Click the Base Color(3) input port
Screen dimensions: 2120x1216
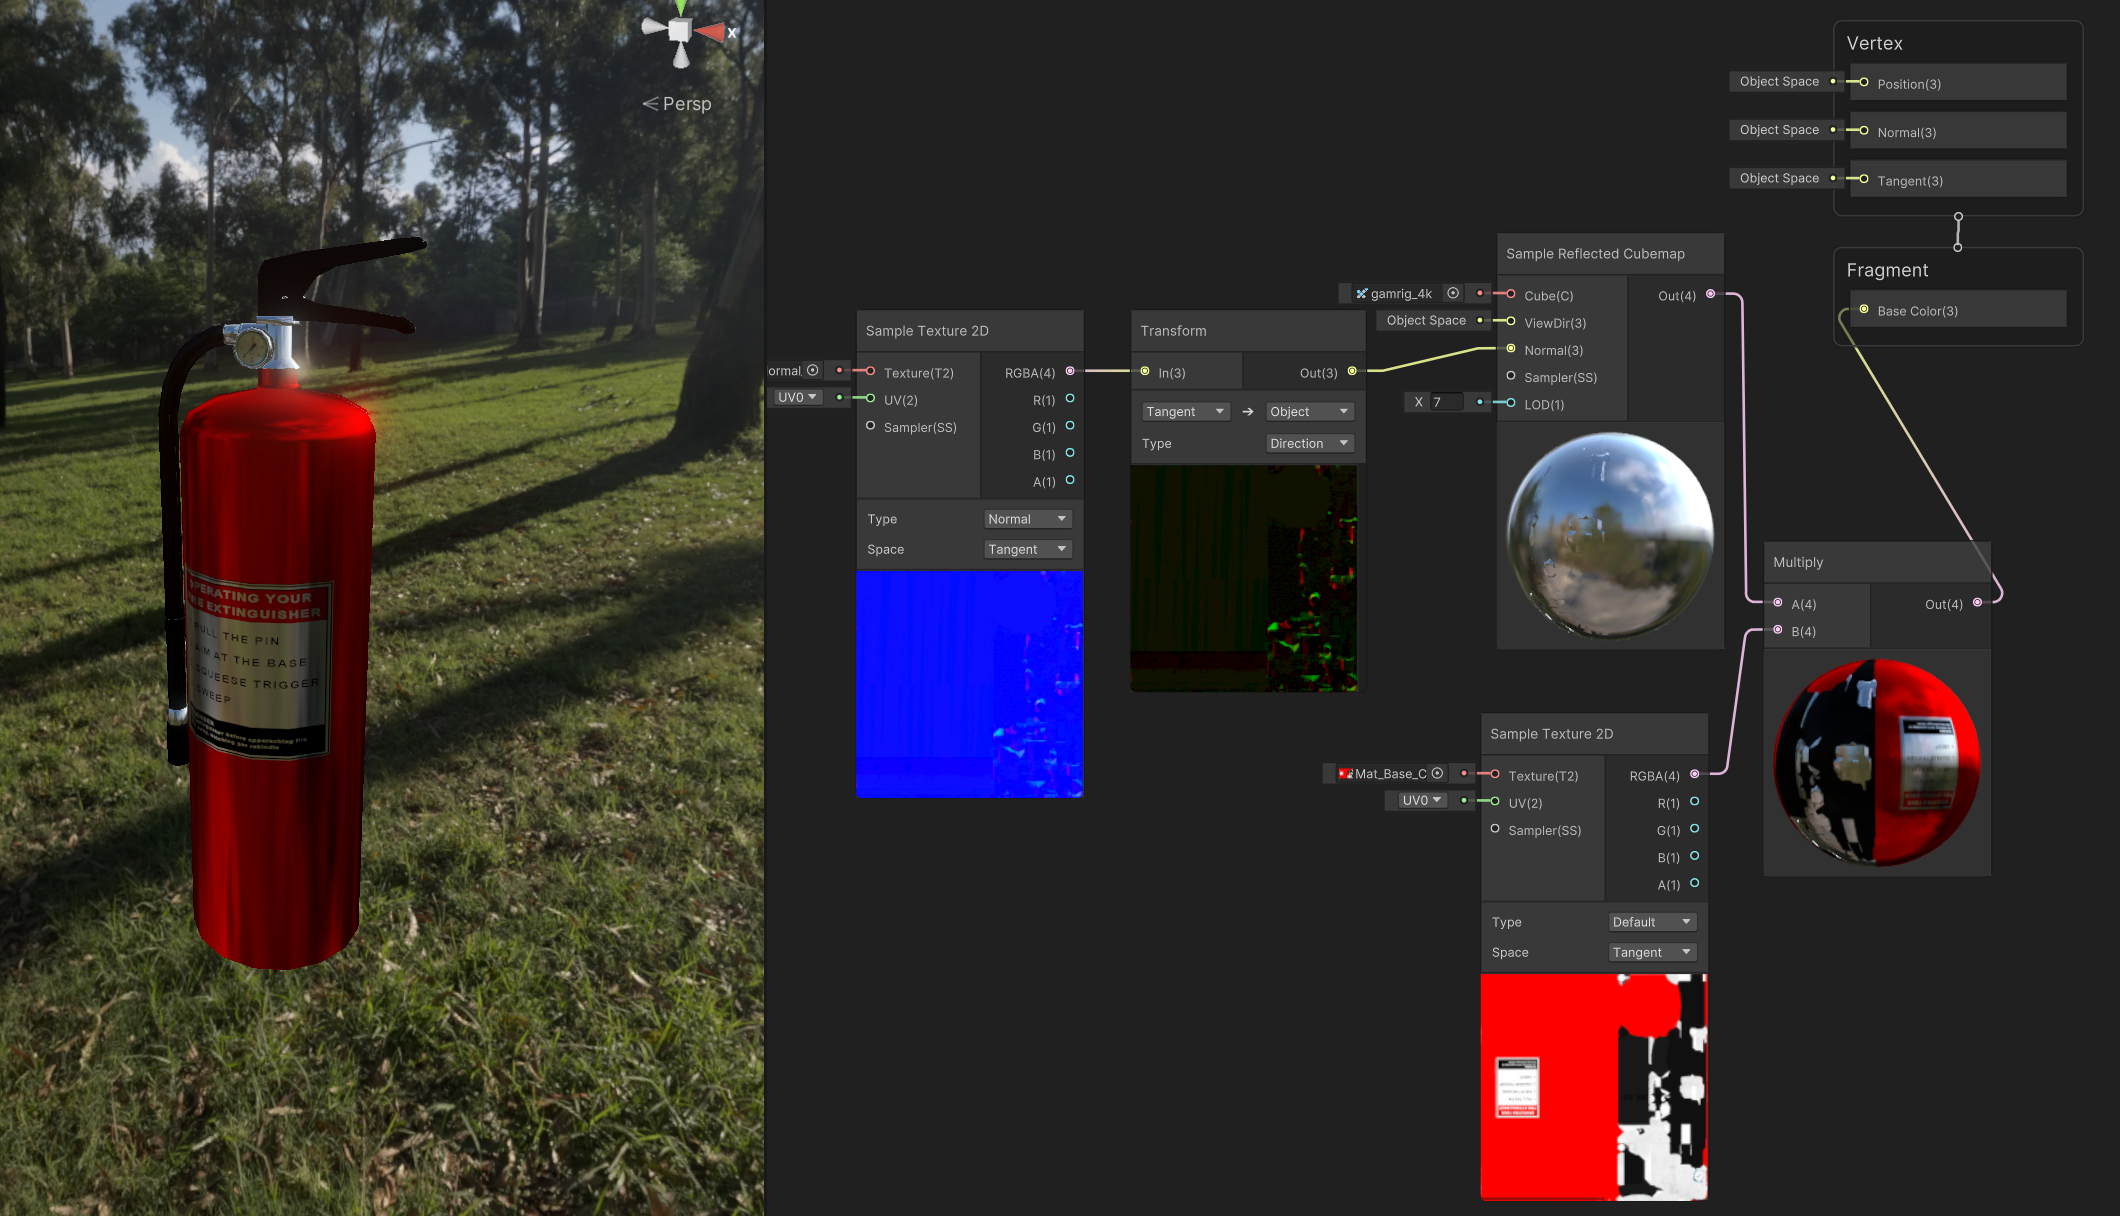tap(1864, 310)
